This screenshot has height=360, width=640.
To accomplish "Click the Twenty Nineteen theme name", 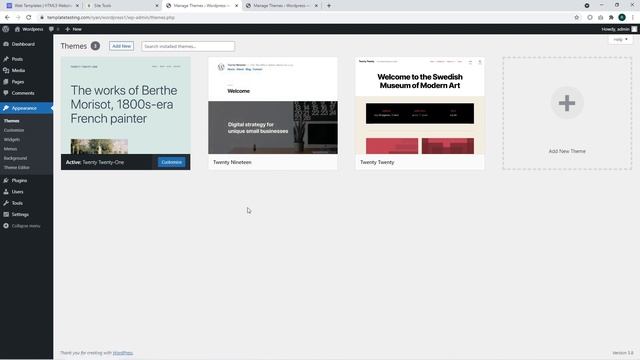I will [232, 162].
